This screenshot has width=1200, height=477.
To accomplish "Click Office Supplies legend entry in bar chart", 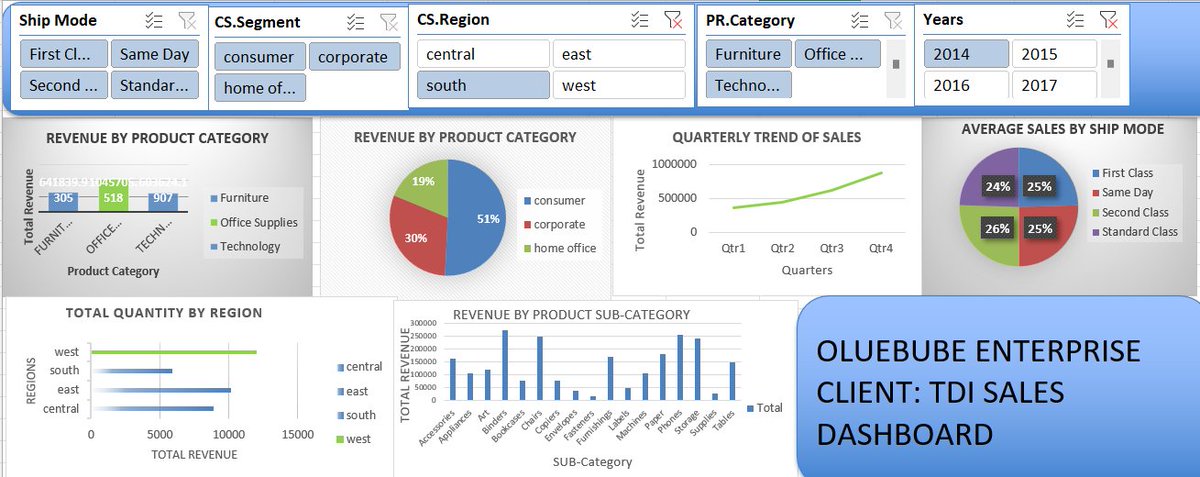I will coord(252,222).
